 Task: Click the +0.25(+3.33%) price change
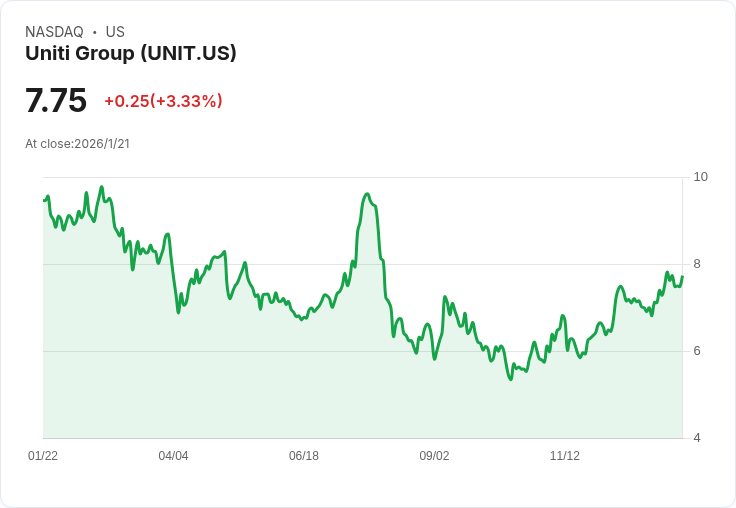click(163, 101)
